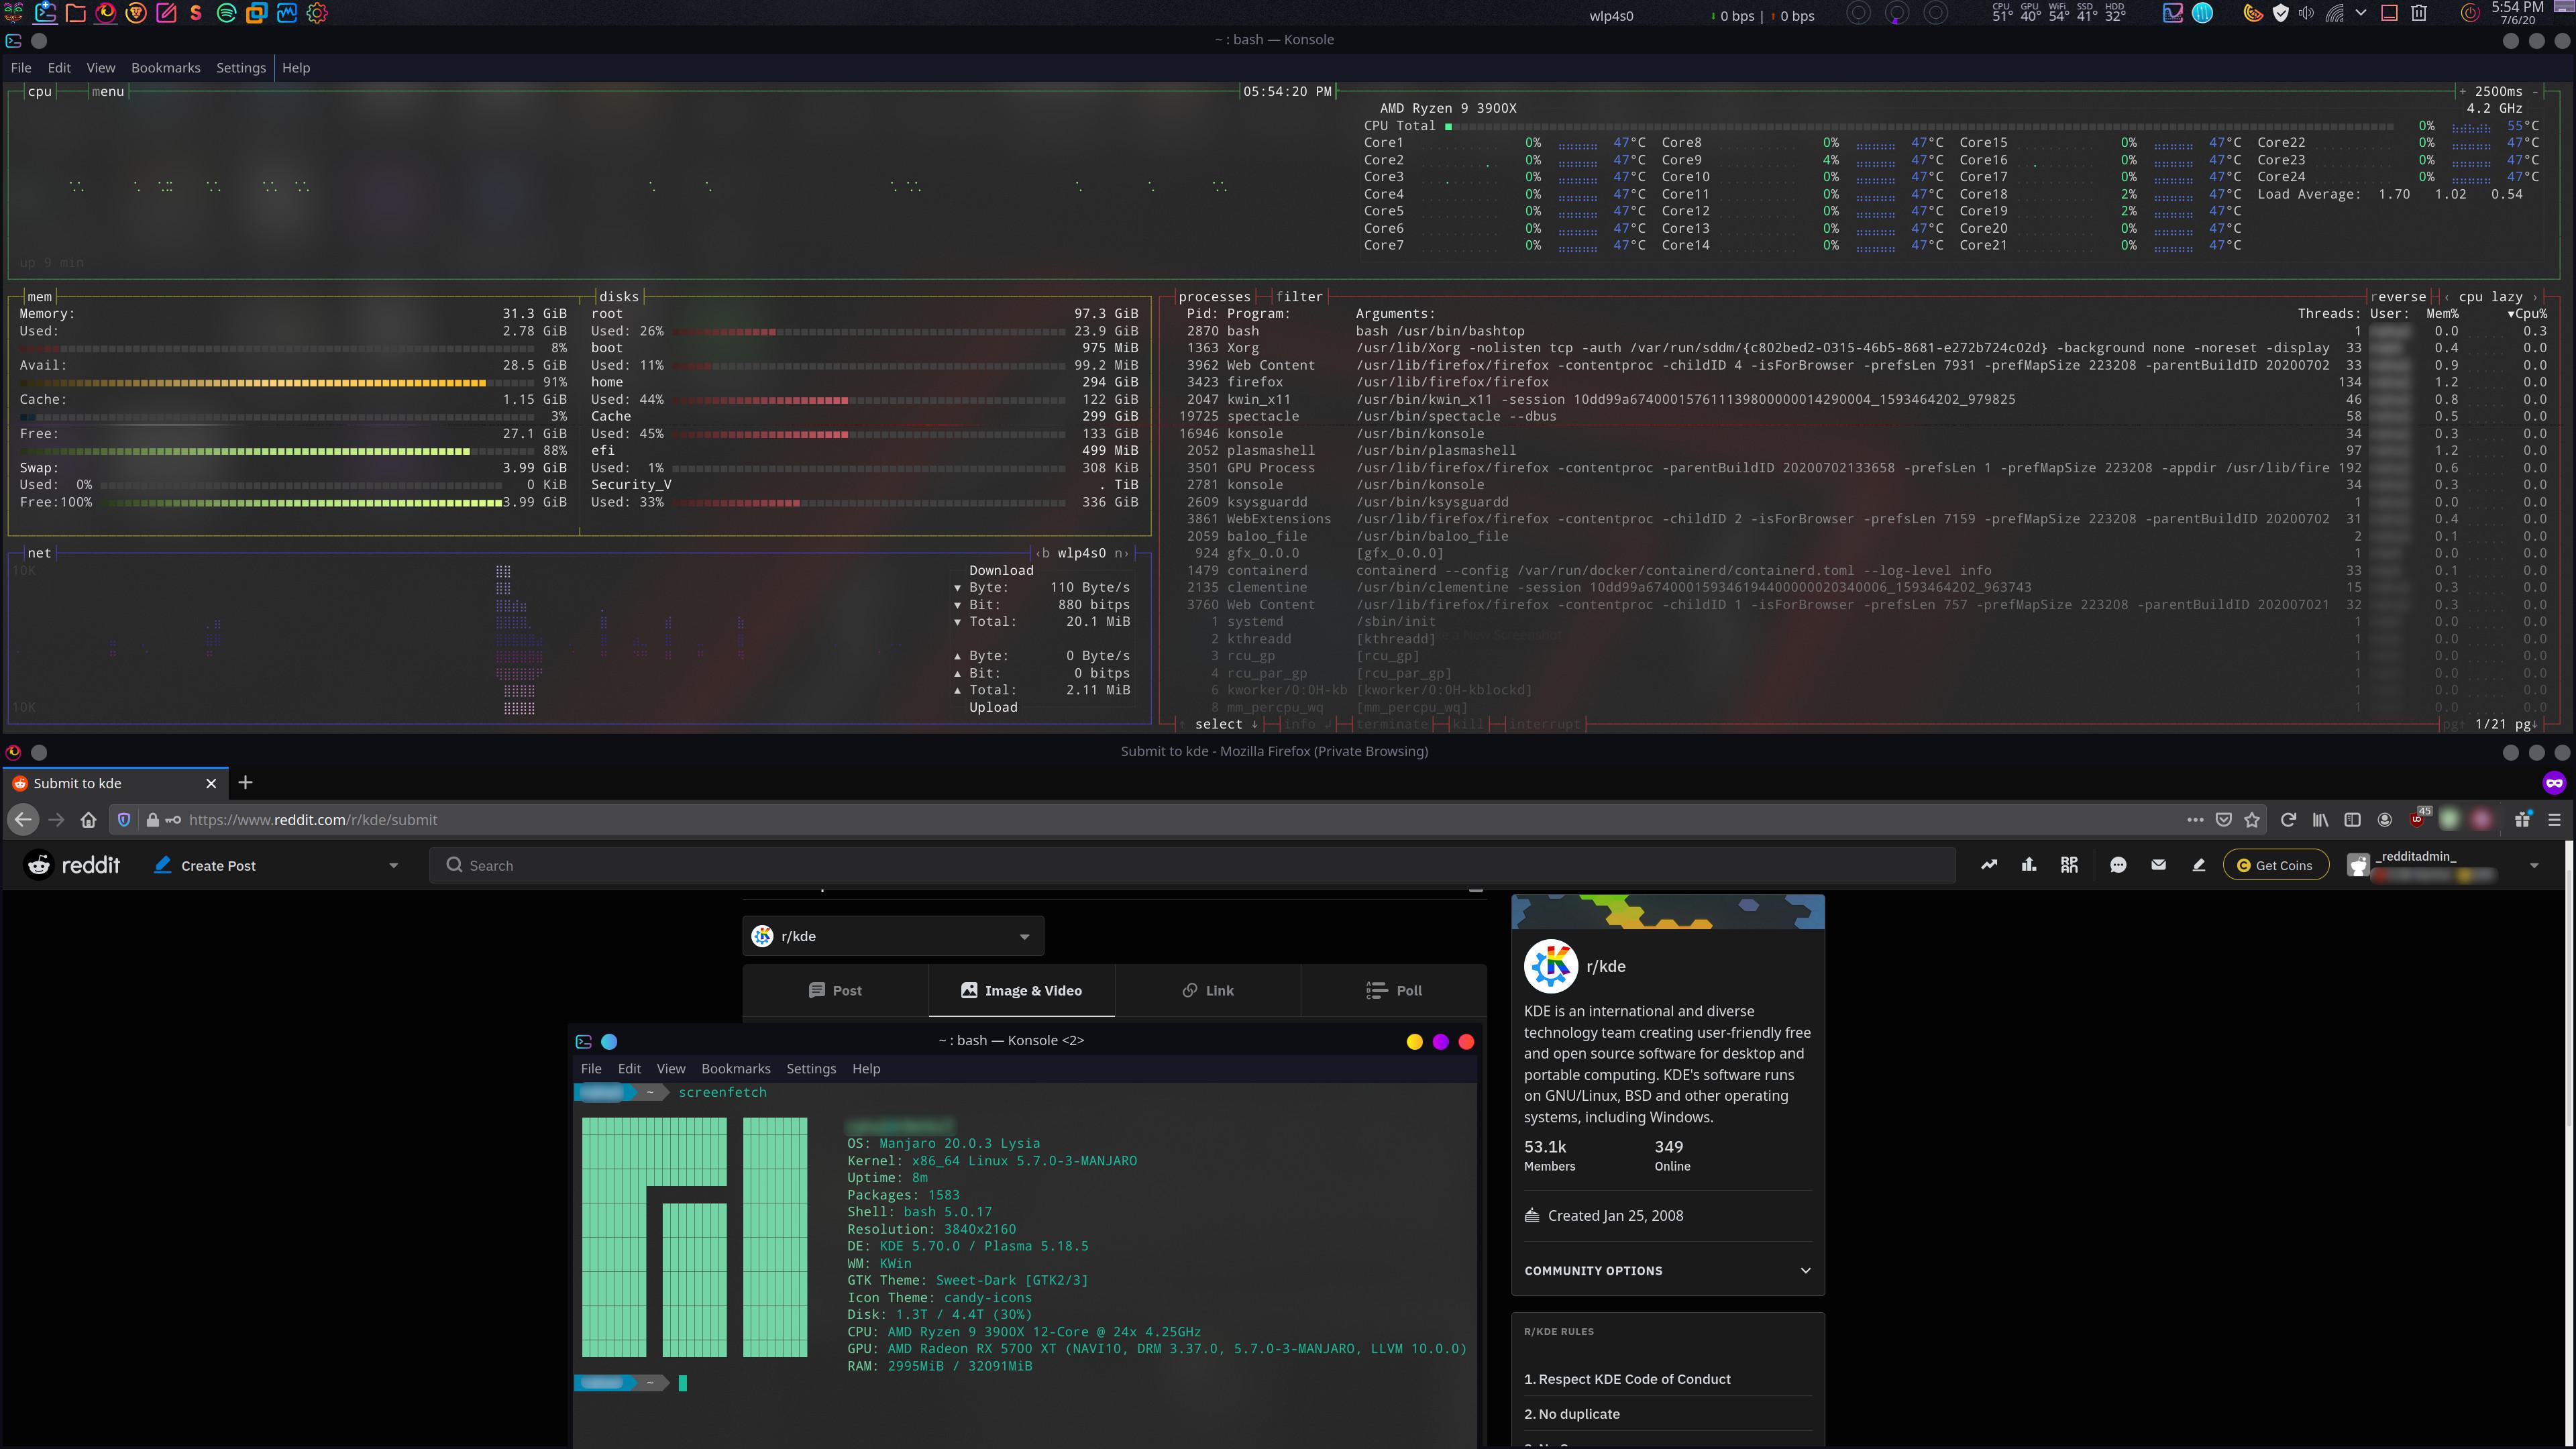Toggle the tracking protection shield
2576x1449 pixels.
tap(123, 819)
